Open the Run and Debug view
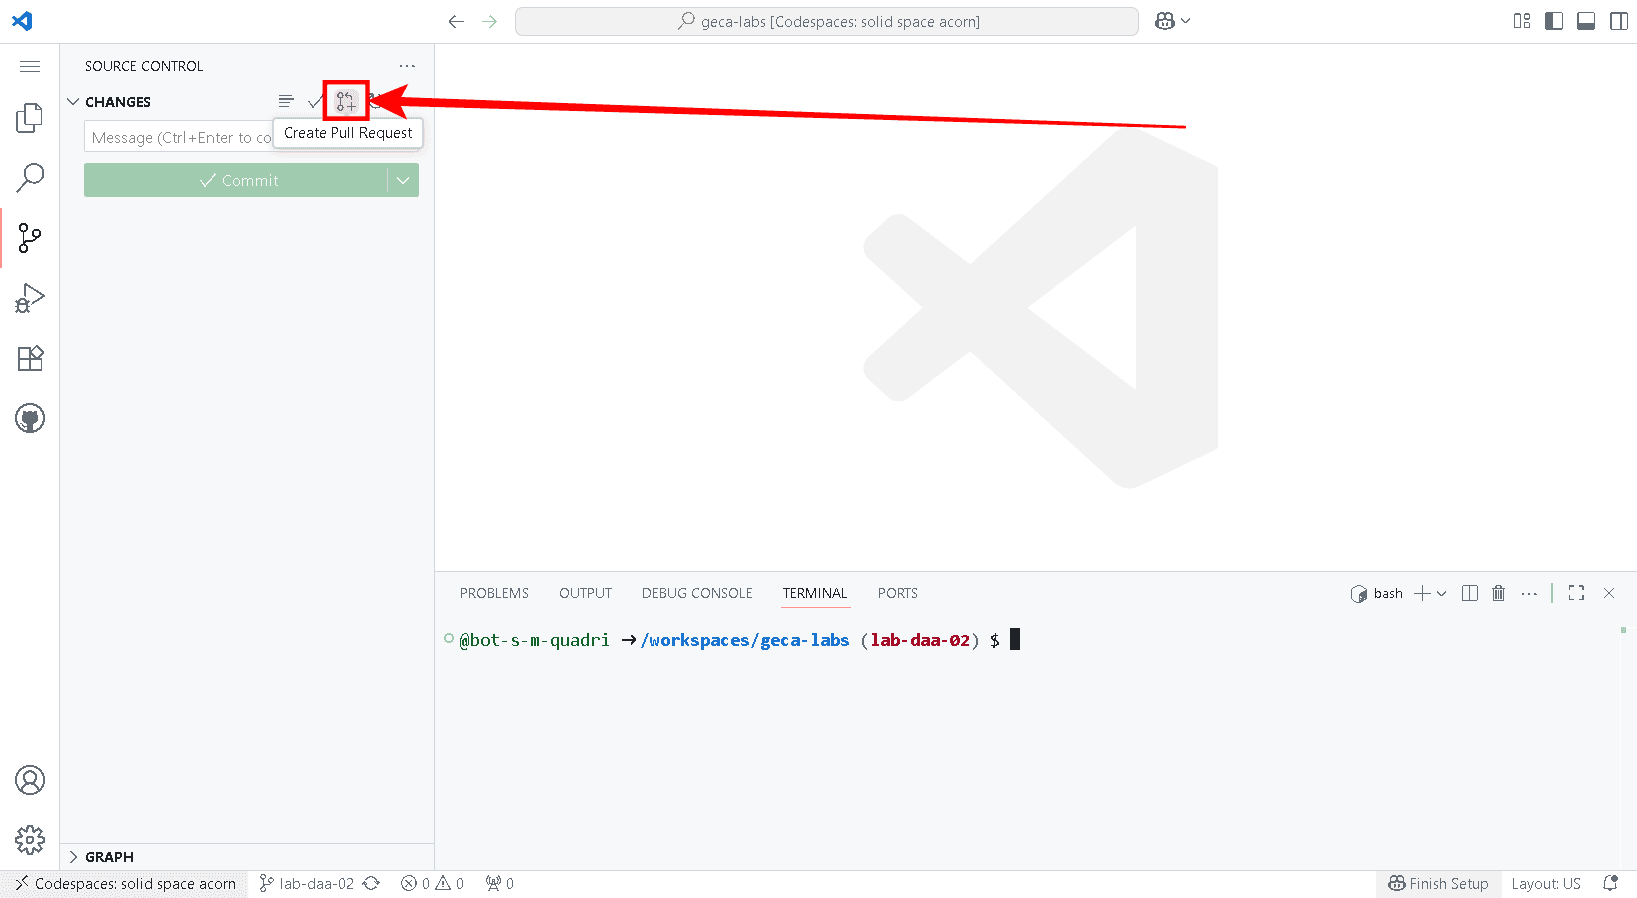Image resolution: width=1637 pixels, height=898 pixels. [x=30, y=298]
